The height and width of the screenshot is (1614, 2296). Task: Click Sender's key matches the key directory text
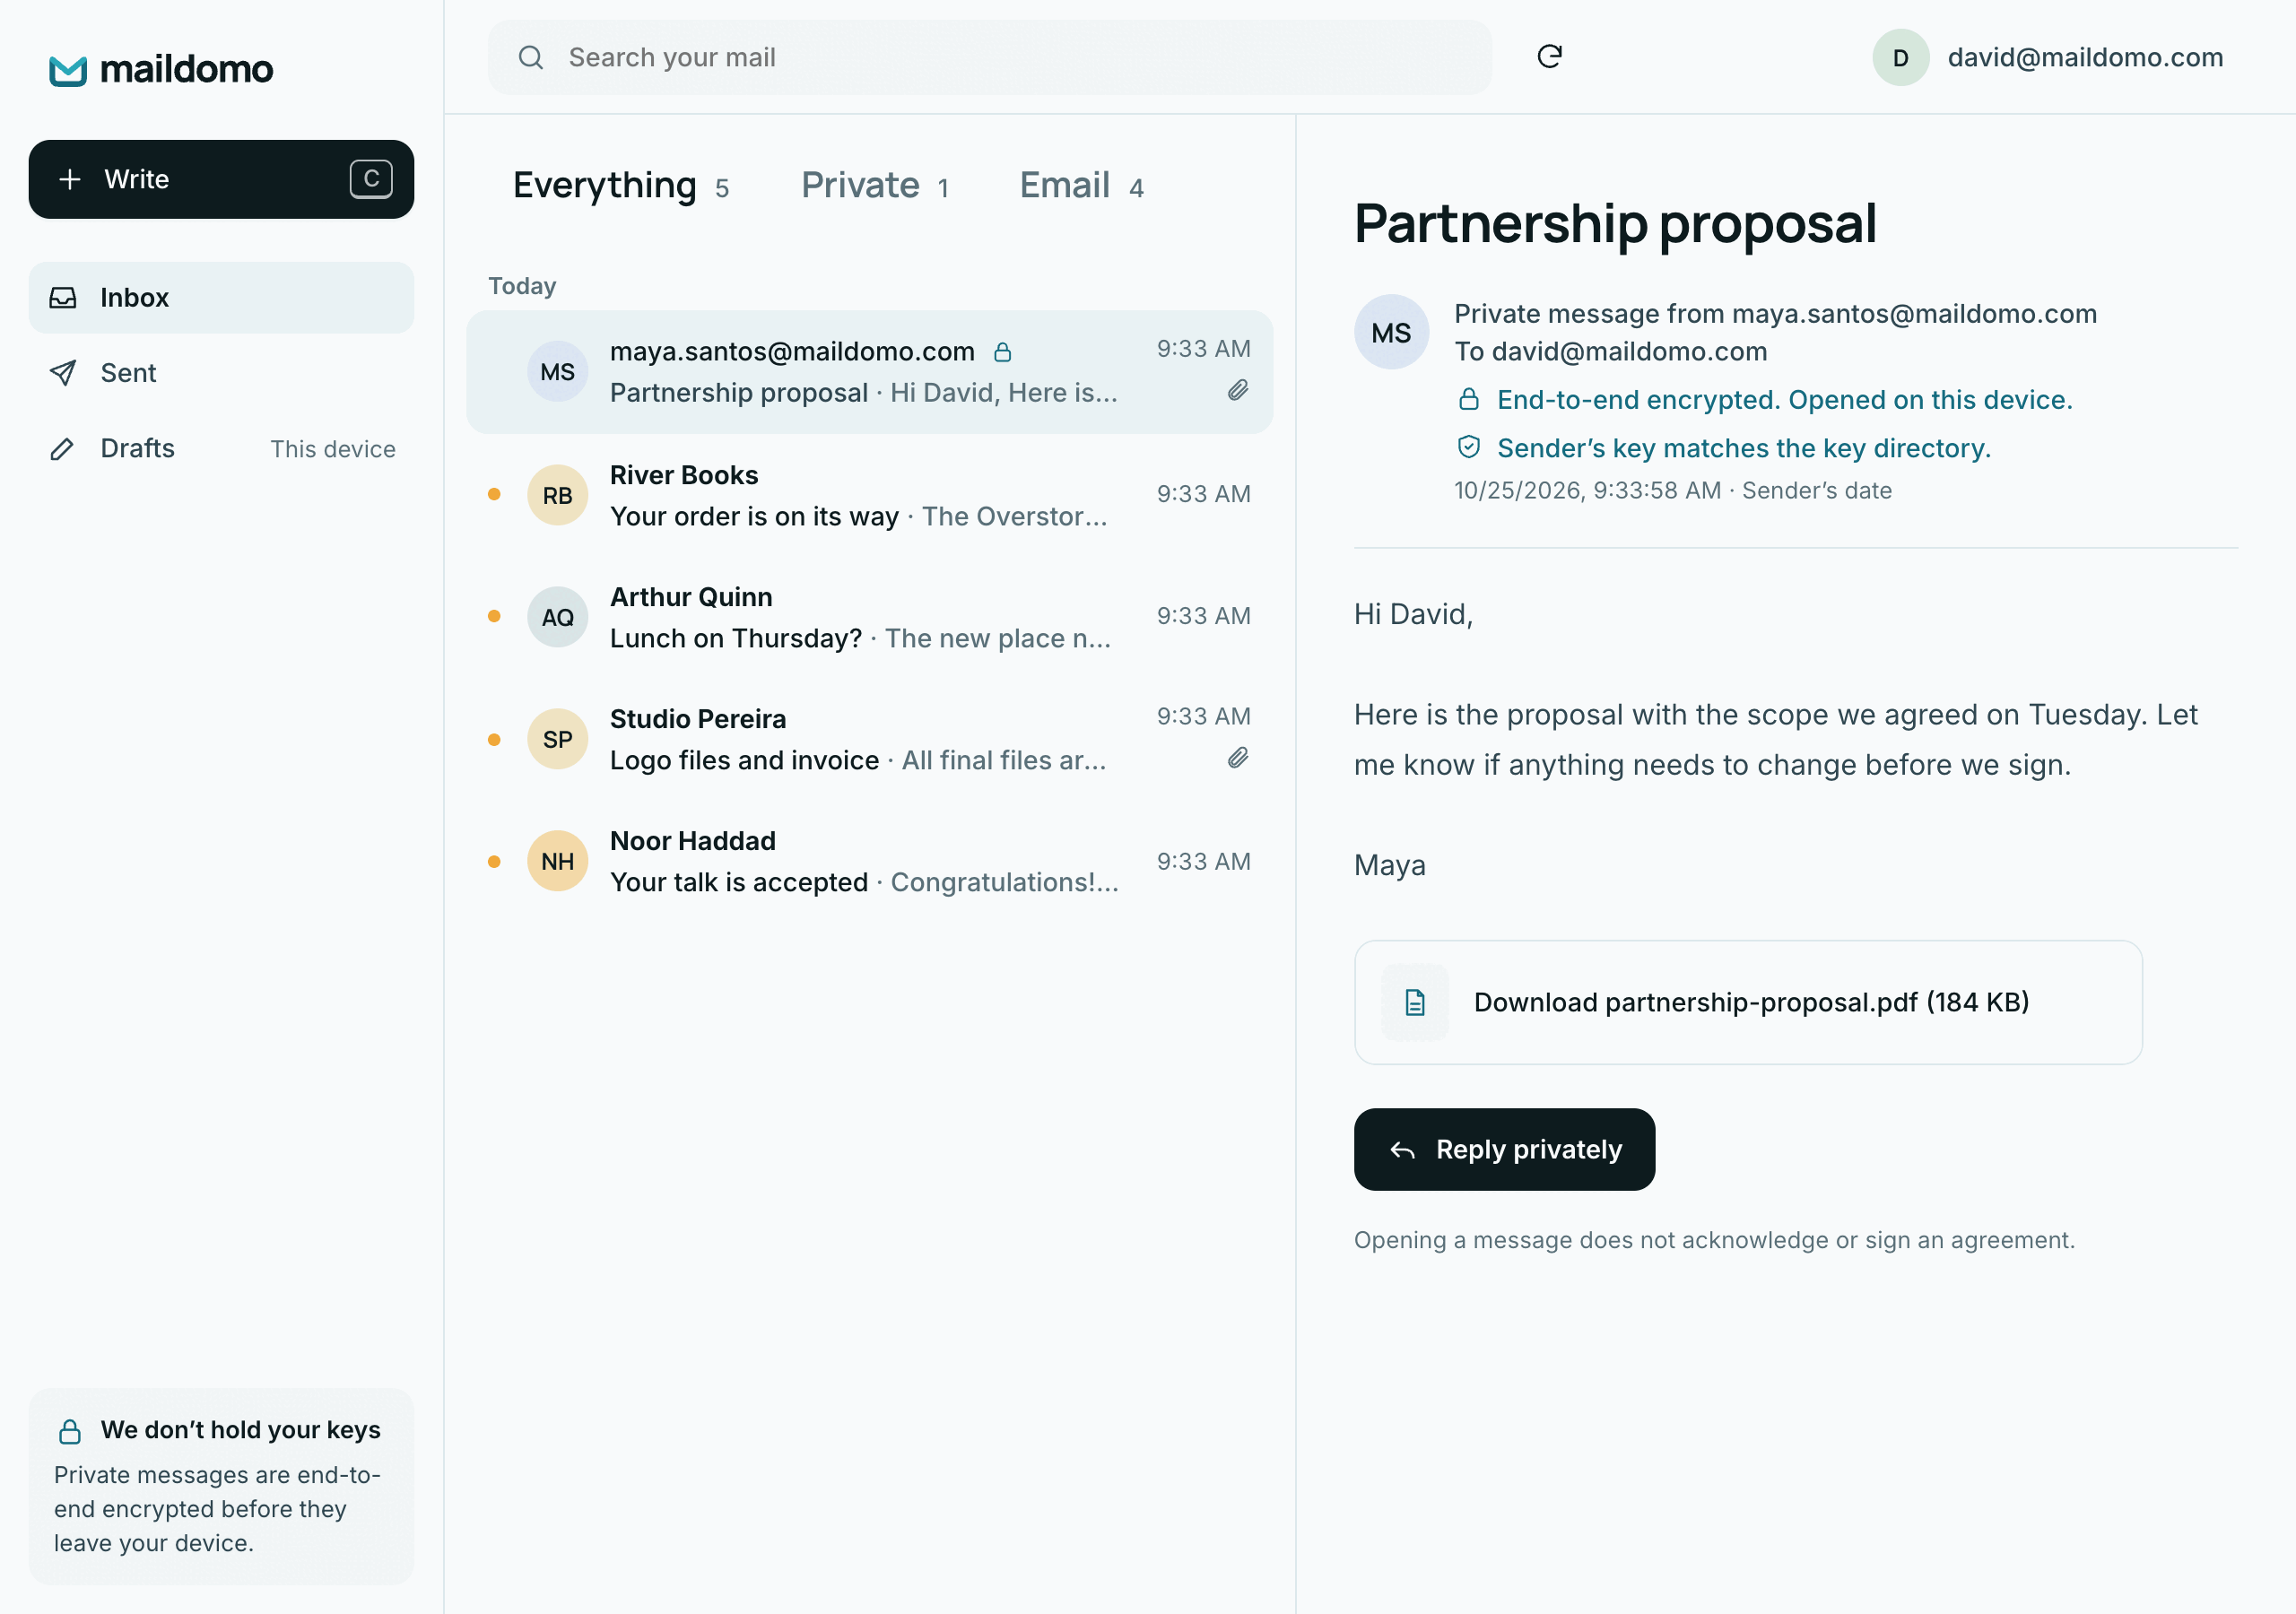pos(1743,448)
